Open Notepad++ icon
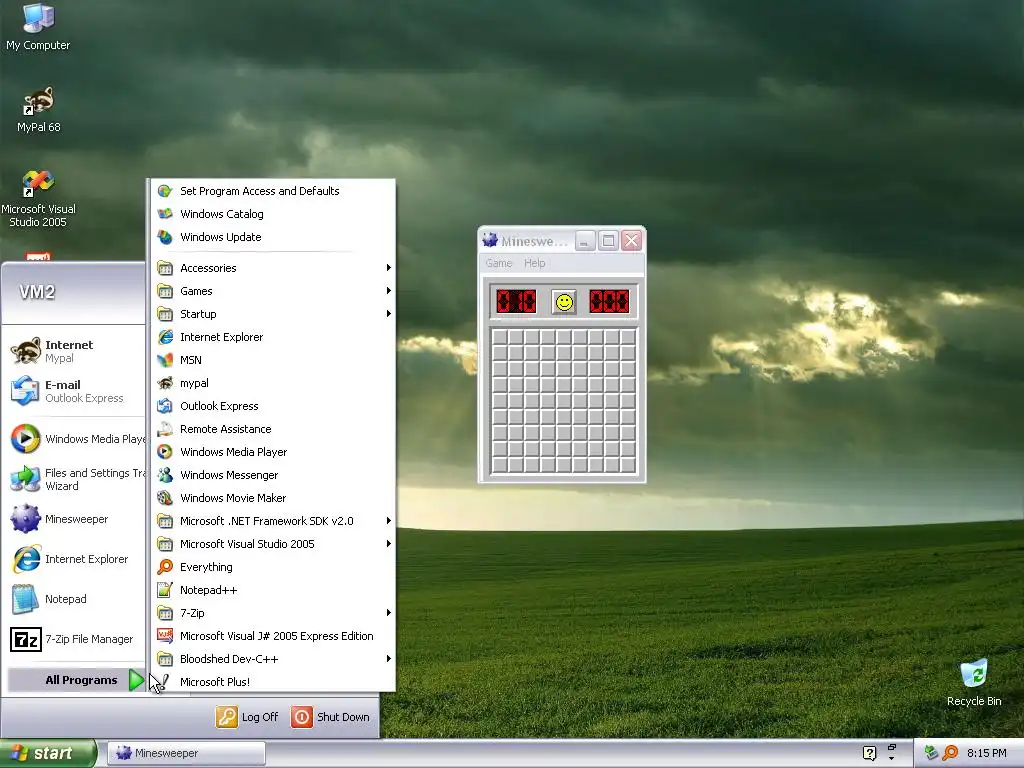The width and height of the screenshot is (1024, 768). [165, 590]
